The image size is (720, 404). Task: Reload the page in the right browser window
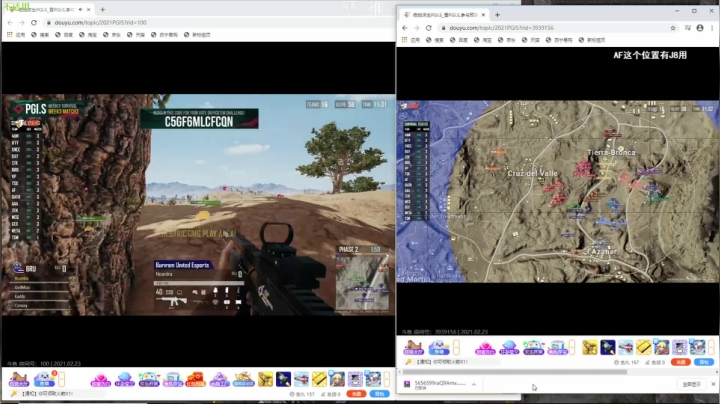(x=428, y=28)
